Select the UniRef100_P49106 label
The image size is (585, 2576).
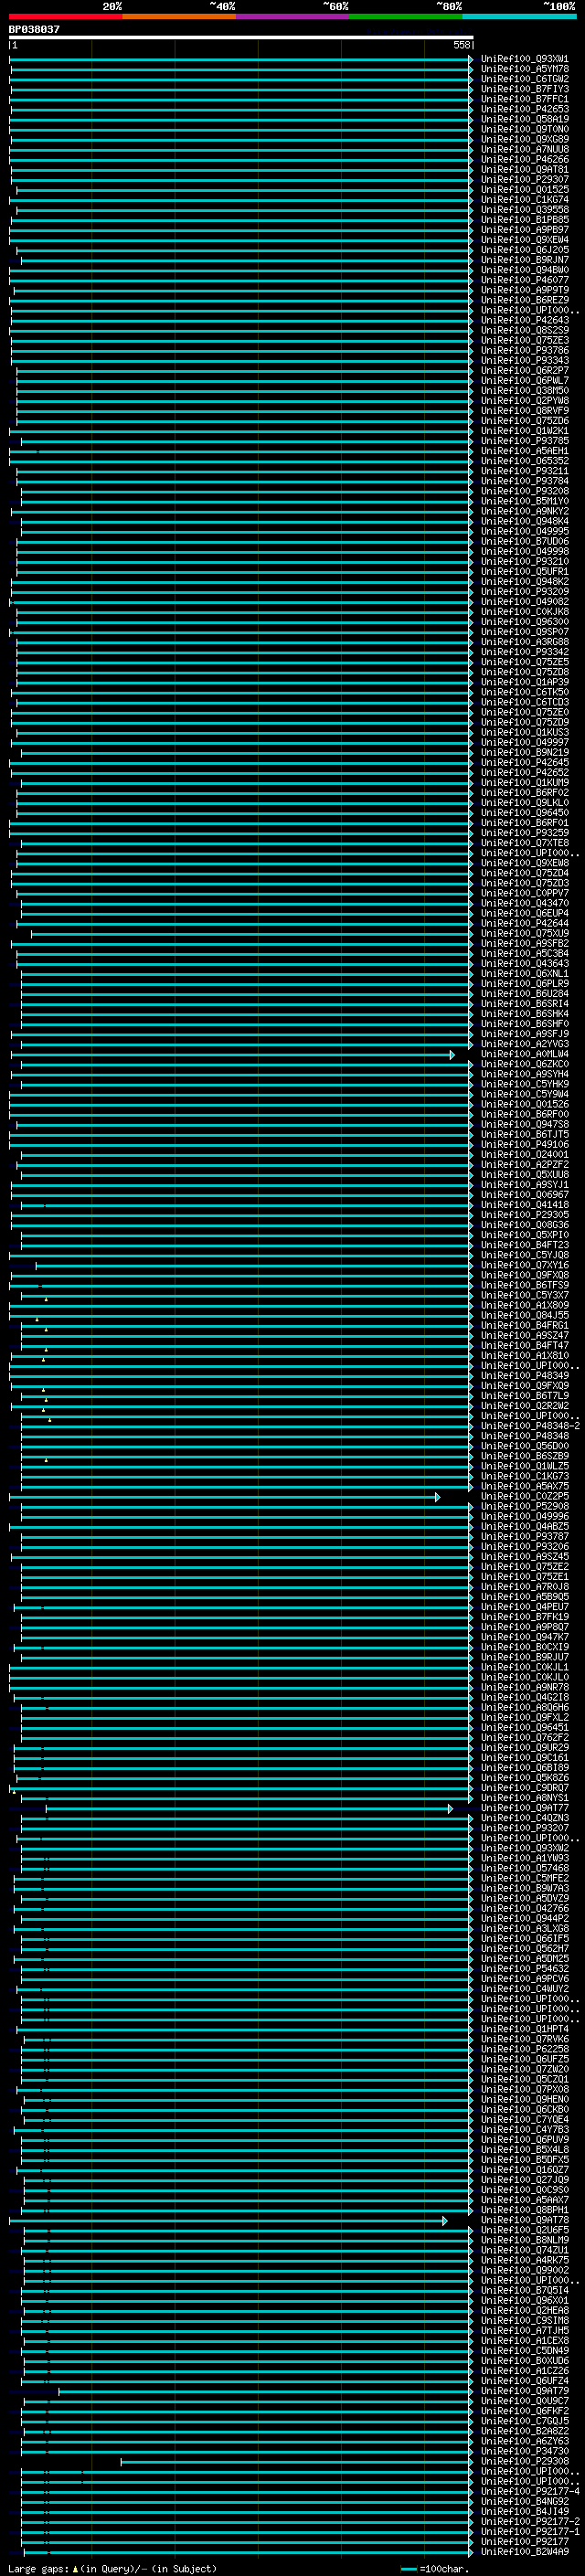pos(525,1144)
